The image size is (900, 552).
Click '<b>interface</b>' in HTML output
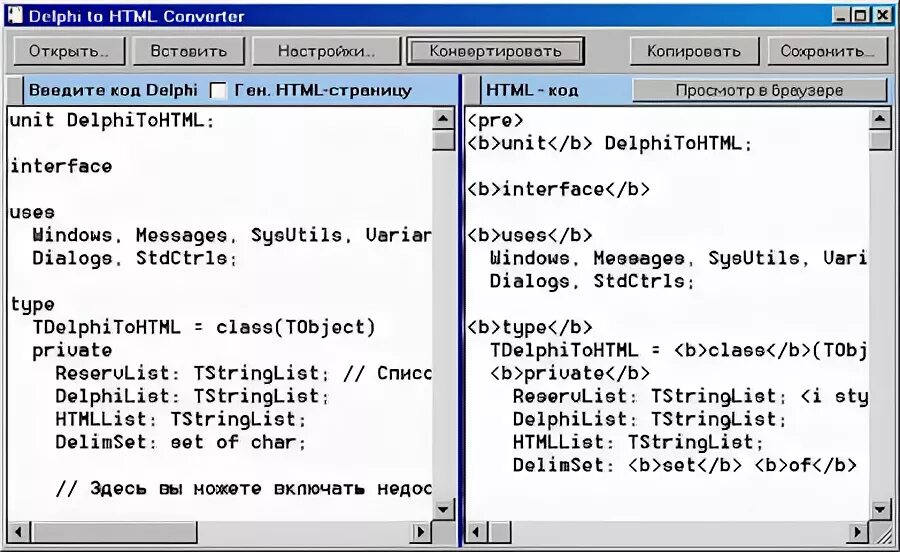click(x=558, y=189)
